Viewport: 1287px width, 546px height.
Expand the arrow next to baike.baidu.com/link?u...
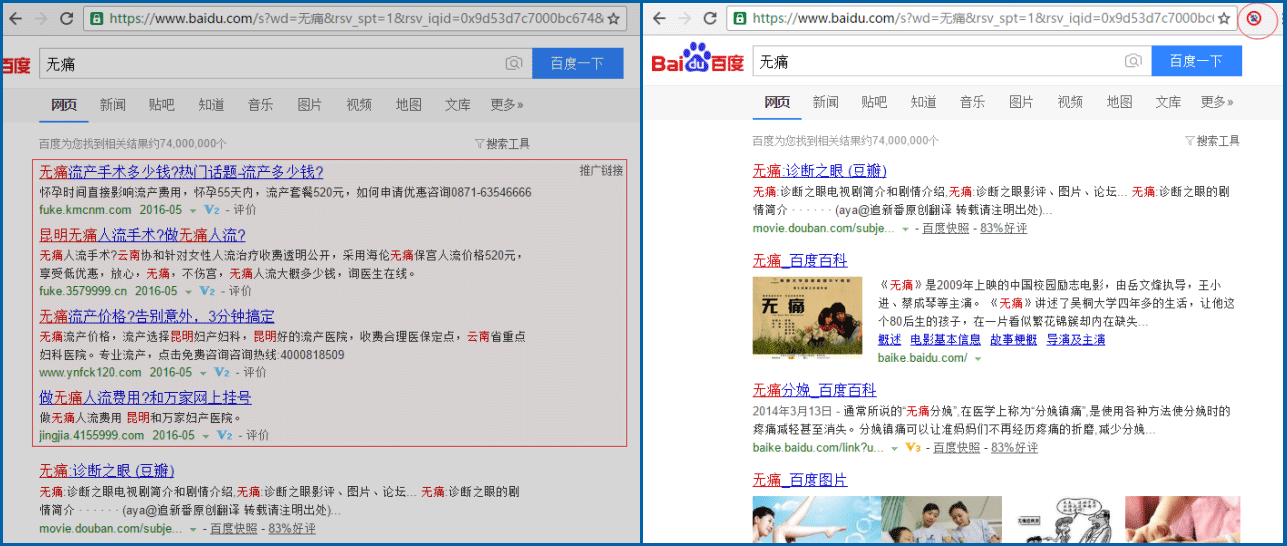[894, 448]
